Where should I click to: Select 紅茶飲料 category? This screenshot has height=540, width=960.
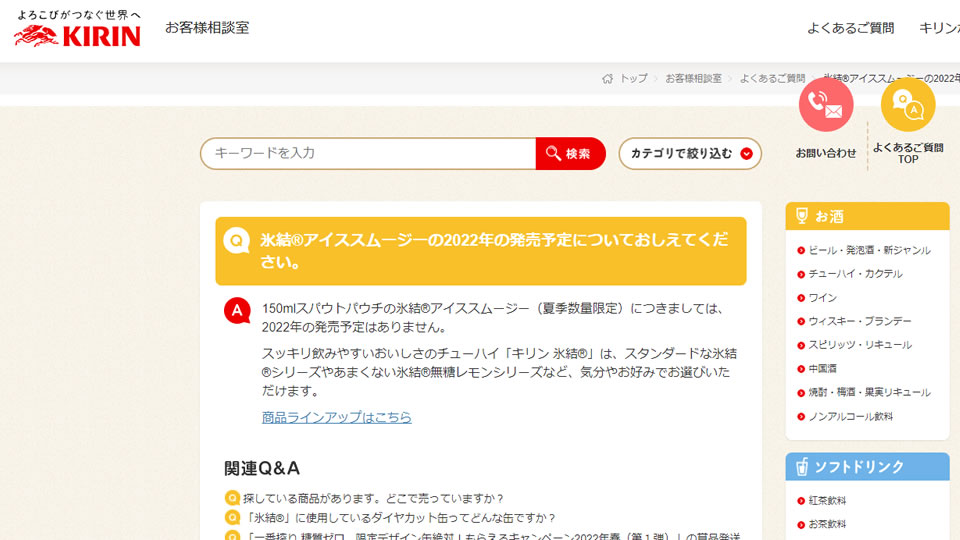[827, 501]
